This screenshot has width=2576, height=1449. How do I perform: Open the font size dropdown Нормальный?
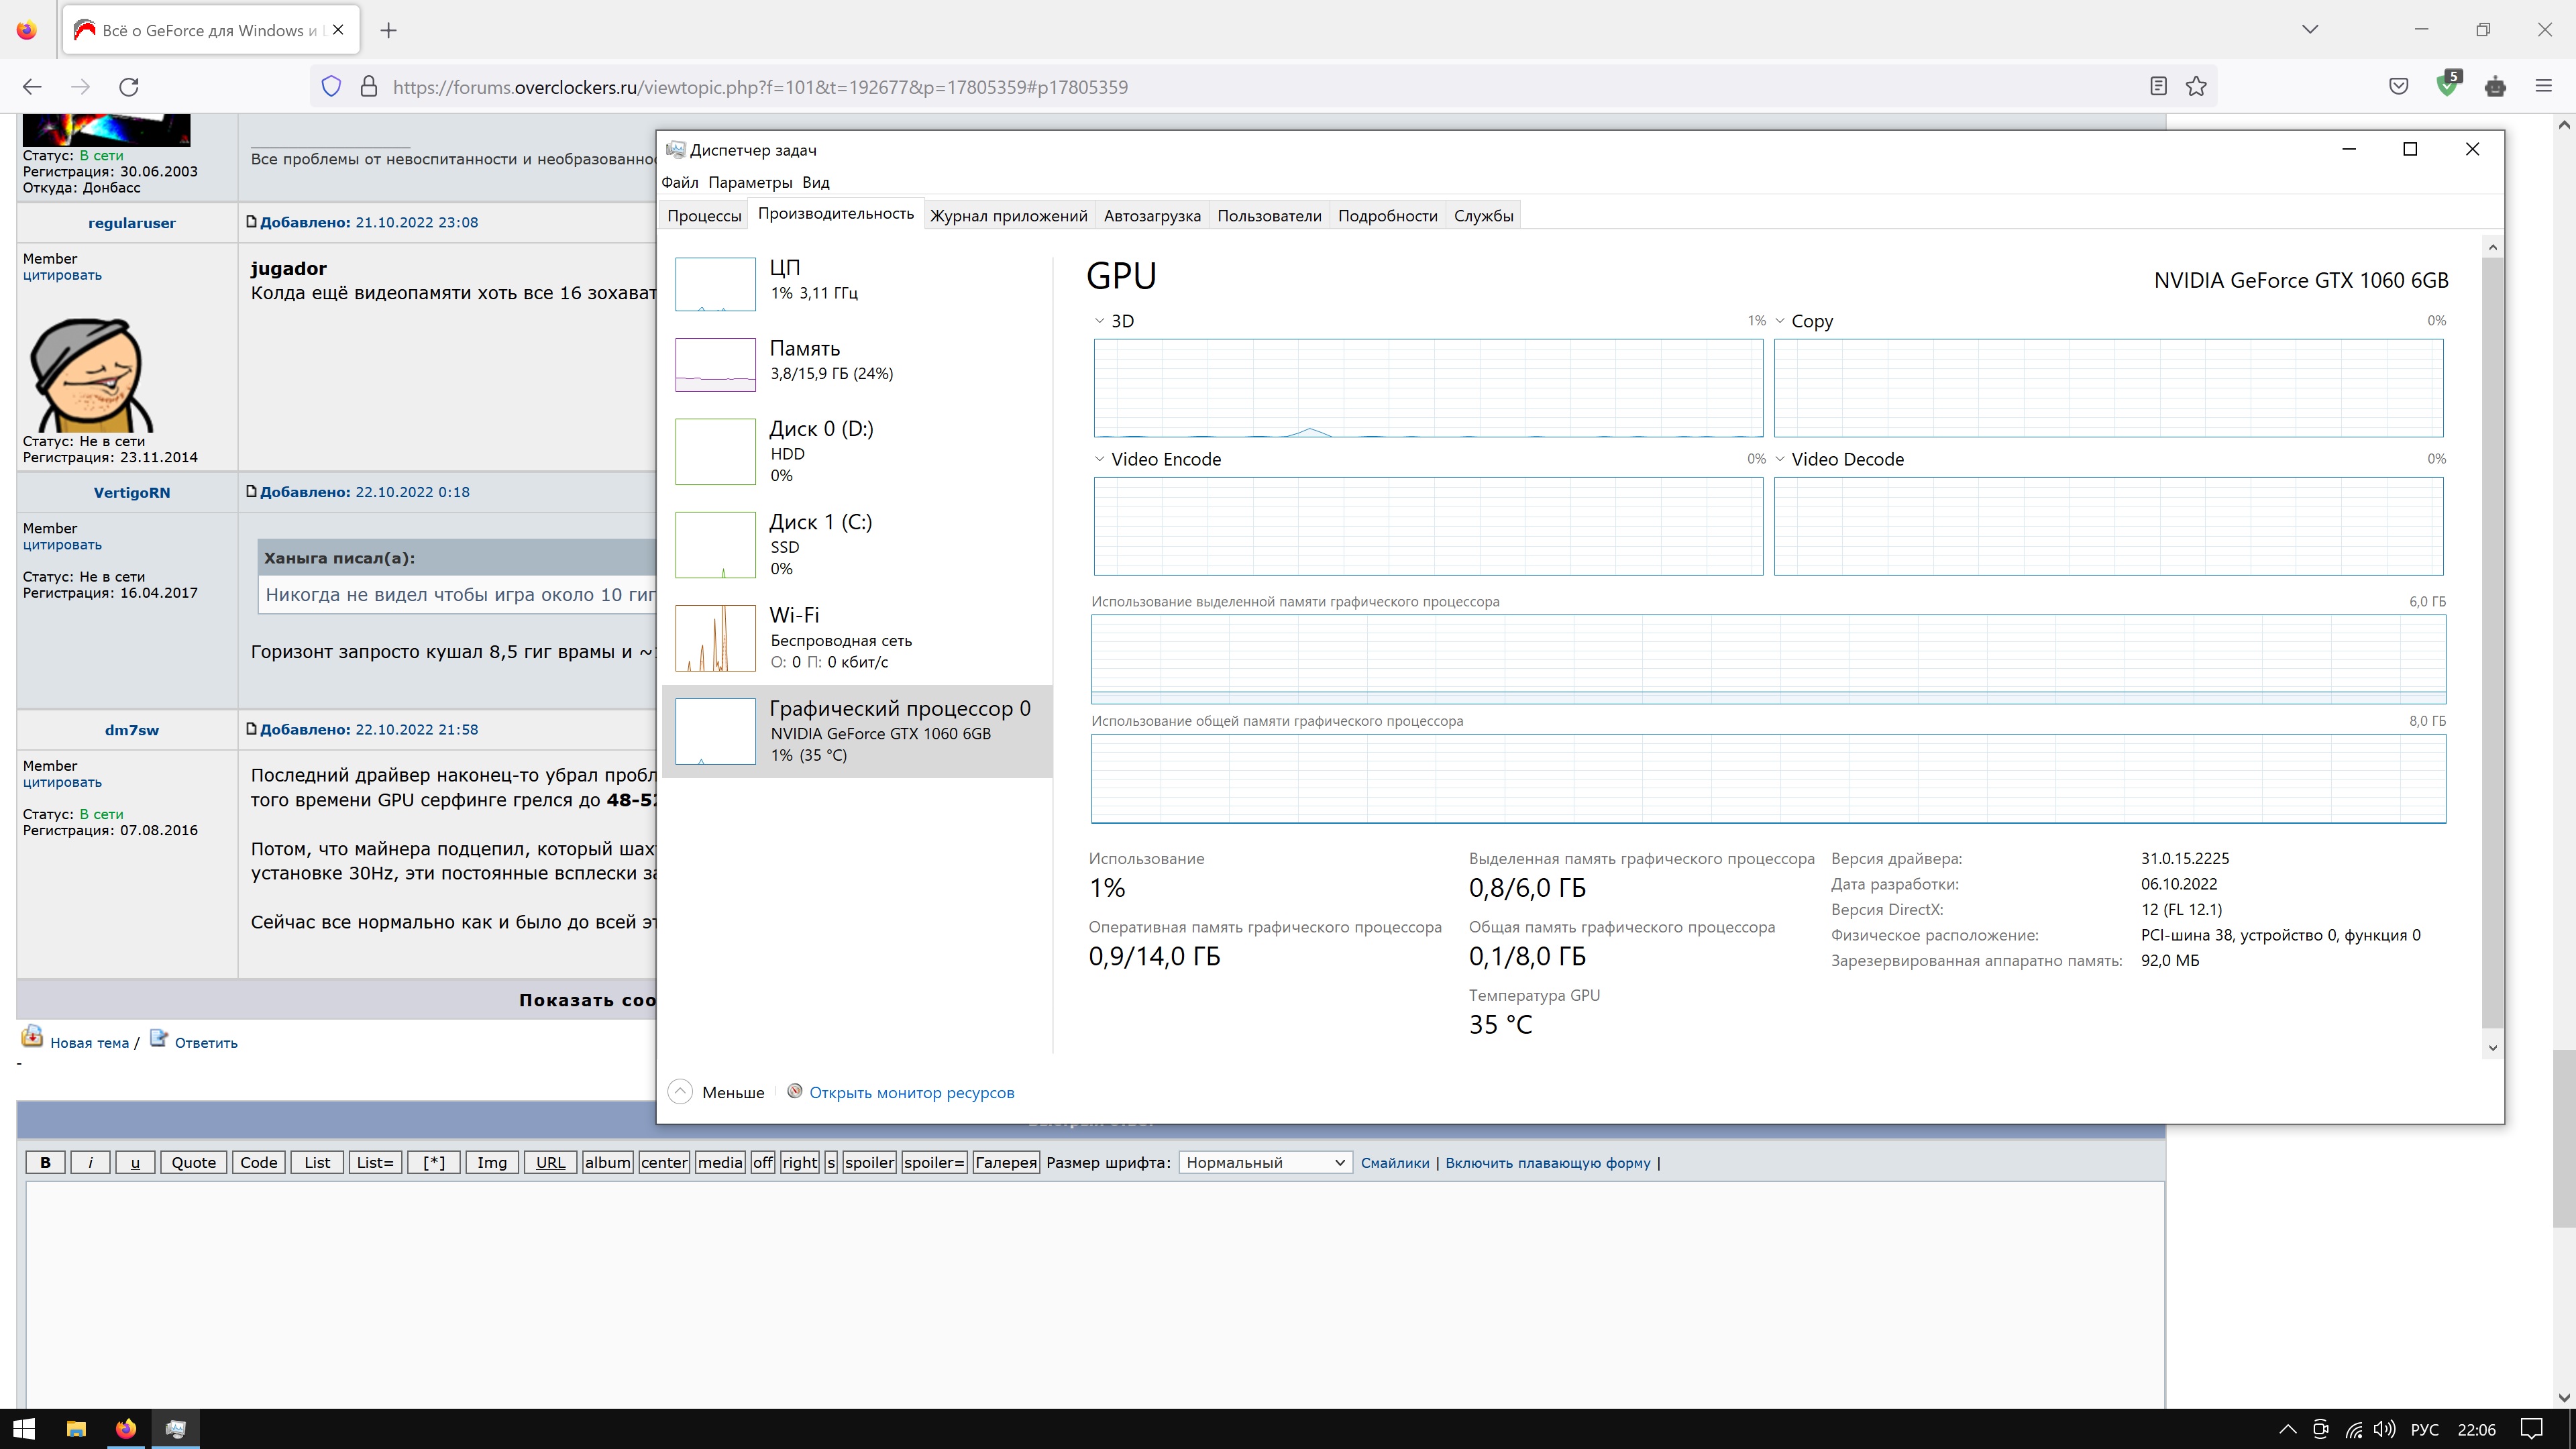[x=1265, y=1162]
